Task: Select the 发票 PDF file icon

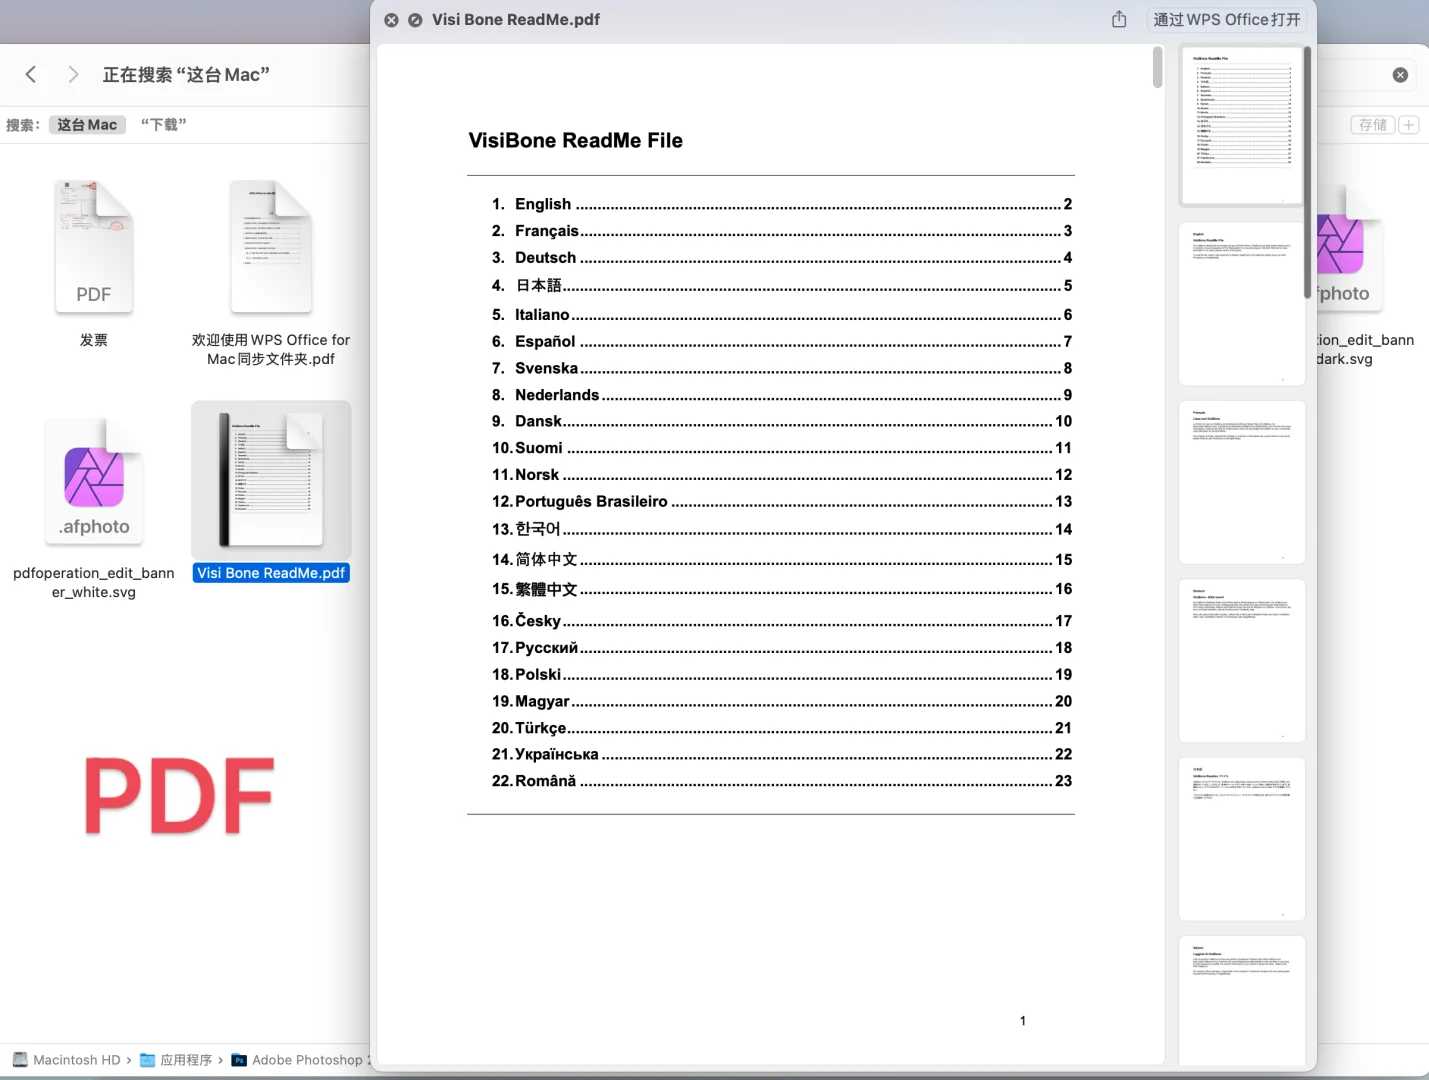Action: point(94,247)
